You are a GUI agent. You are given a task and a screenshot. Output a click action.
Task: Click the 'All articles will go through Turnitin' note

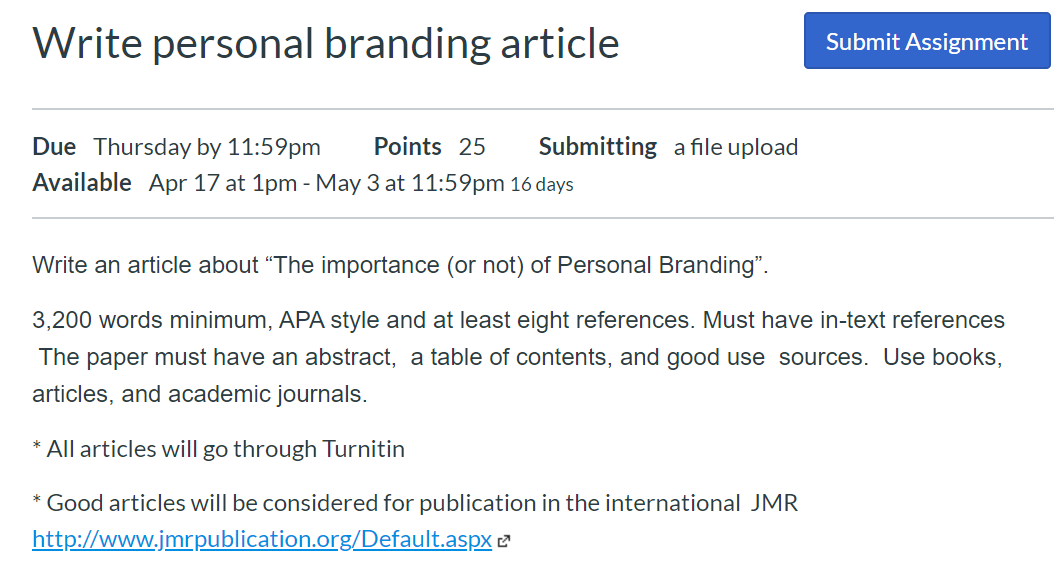218,449
